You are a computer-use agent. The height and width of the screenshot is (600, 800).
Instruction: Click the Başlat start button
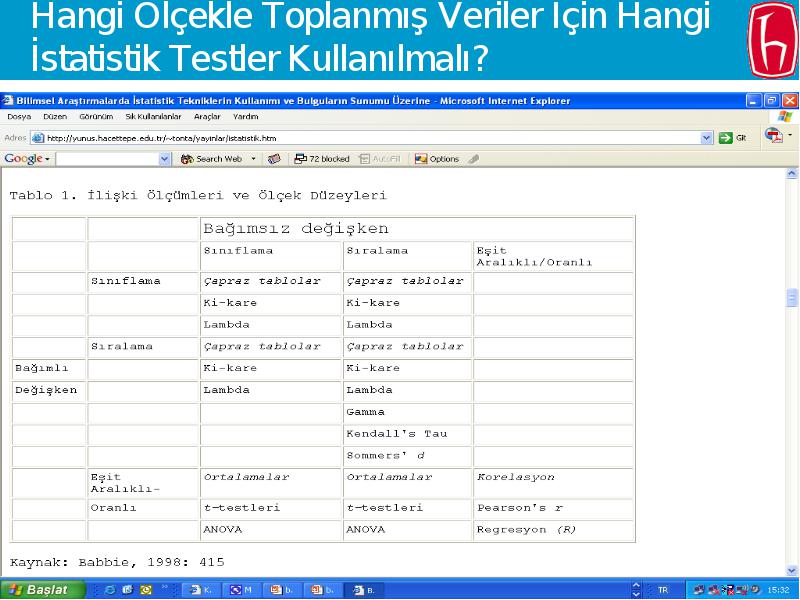[x=42, y=590]
